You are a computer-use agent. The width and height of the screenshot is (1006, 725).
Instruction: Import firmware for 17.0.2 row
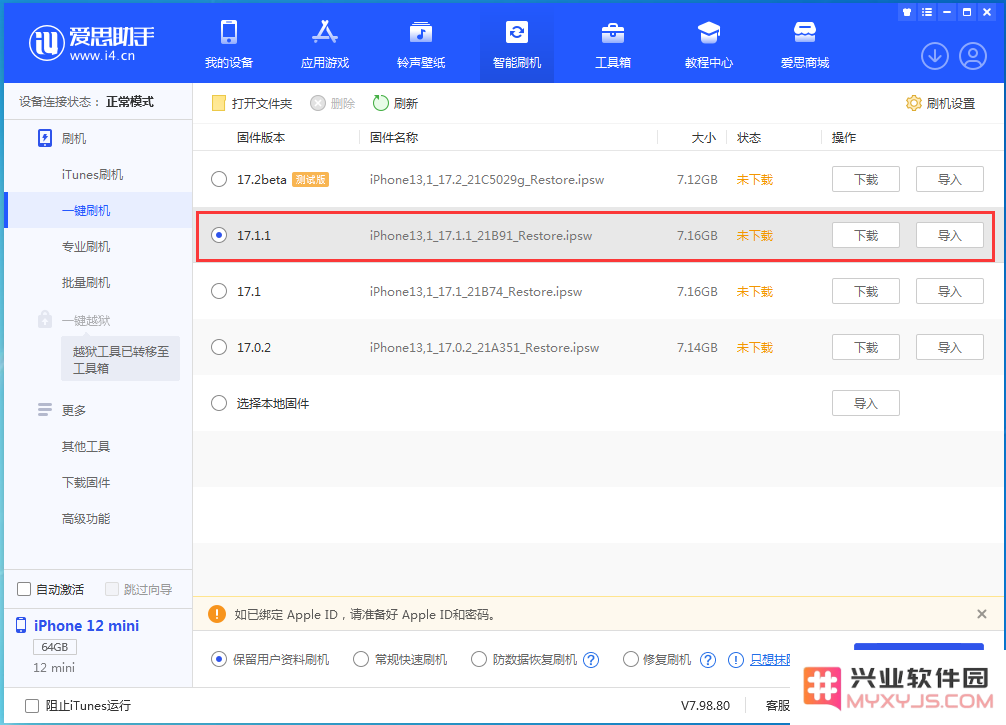(950, 346)
